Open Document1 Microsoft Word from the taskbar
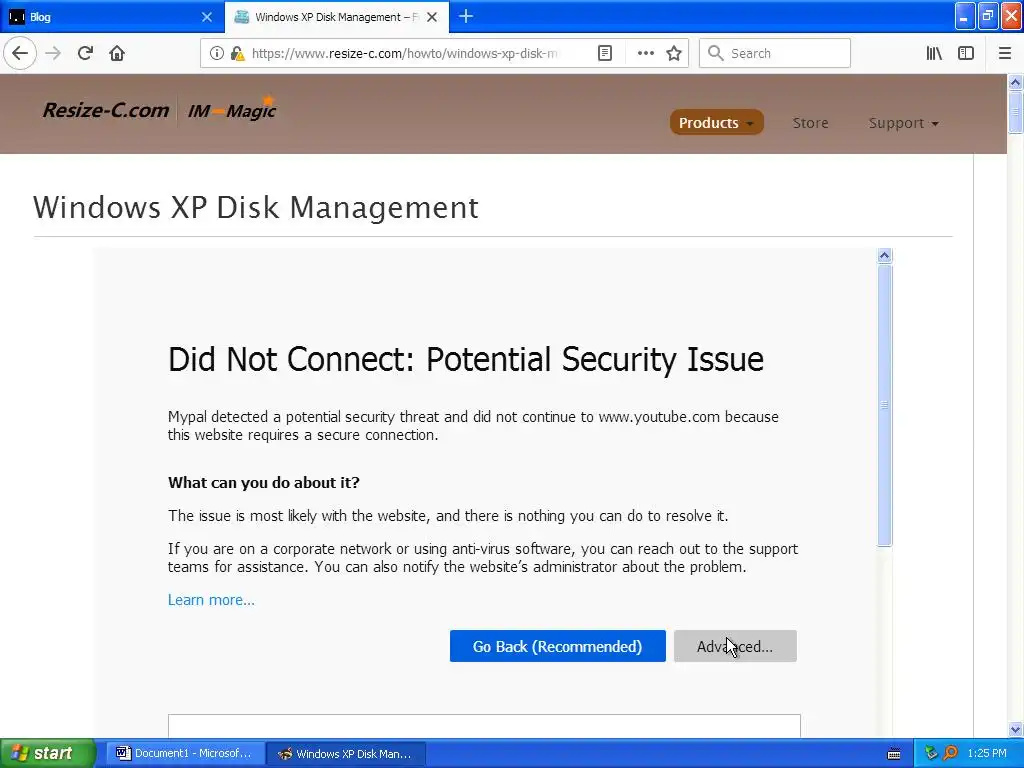Viewport: 1024px width, 768px height. point(185,754)
